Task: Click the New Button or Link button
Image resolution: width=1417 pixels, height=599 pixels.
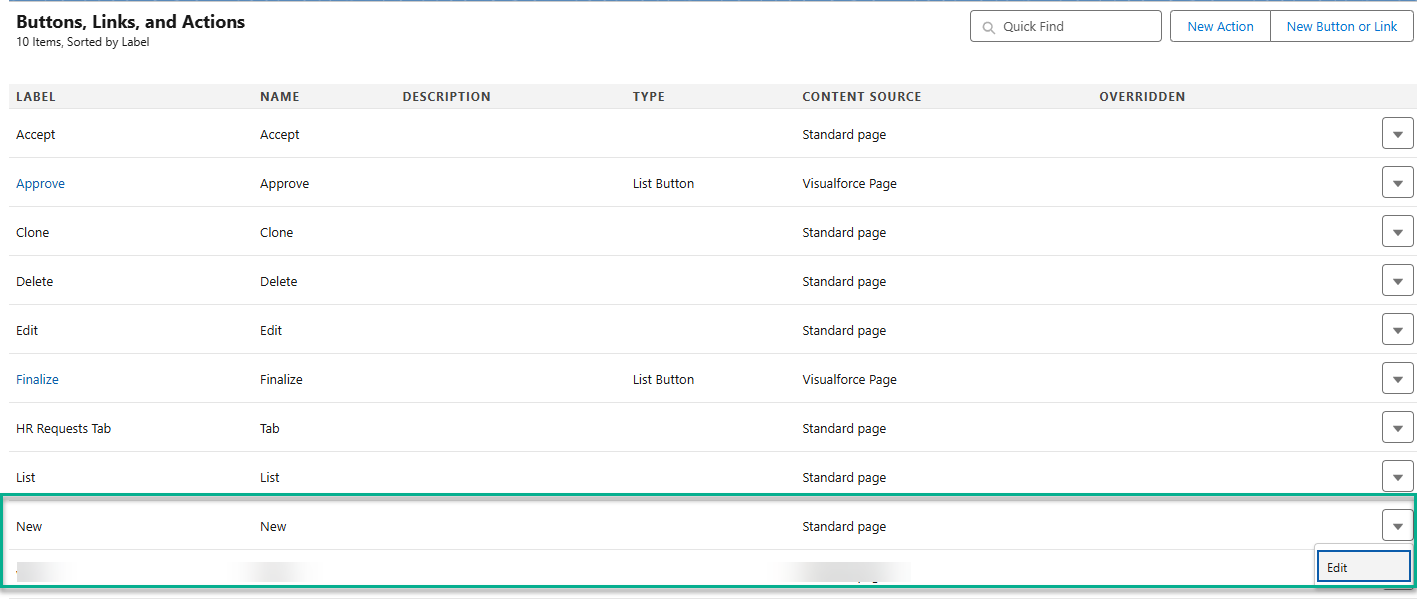Action: [x=1342, y=26]
